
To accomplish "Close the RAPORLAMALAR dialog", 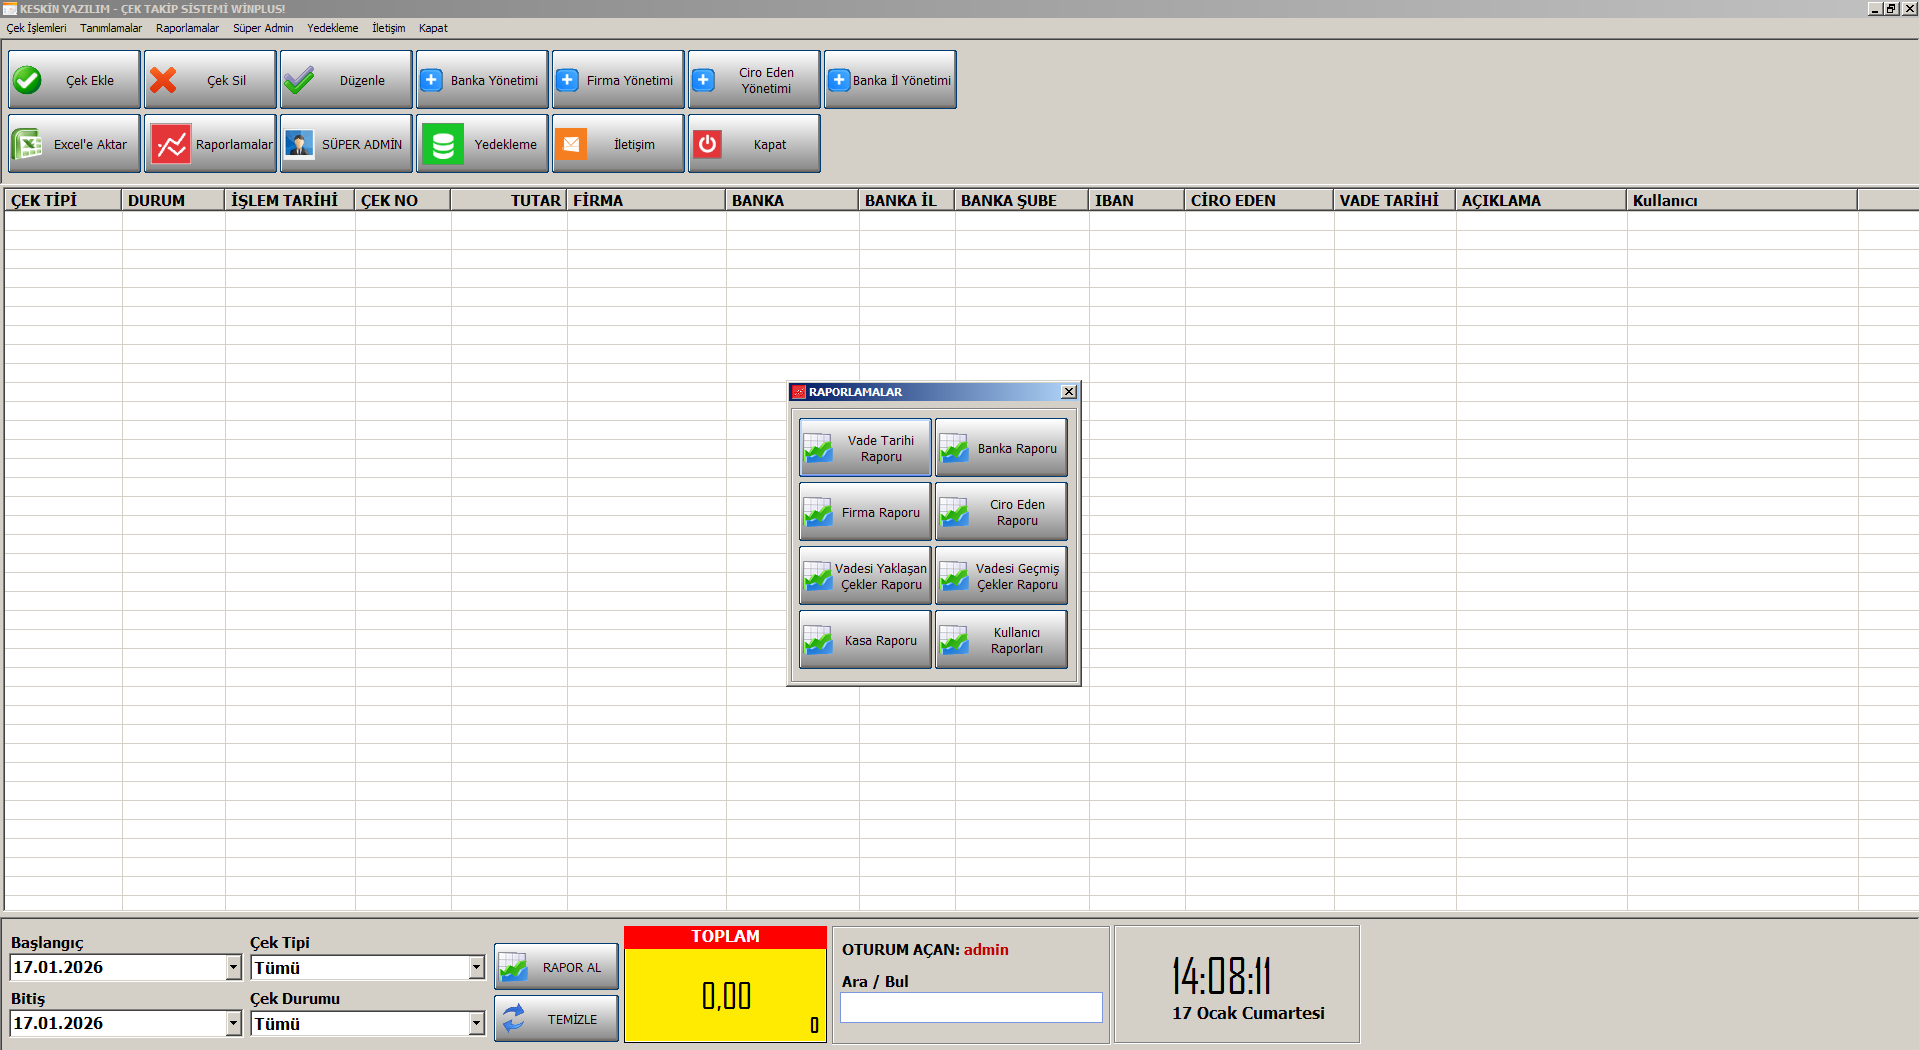I will click(x=1069, y=392).
